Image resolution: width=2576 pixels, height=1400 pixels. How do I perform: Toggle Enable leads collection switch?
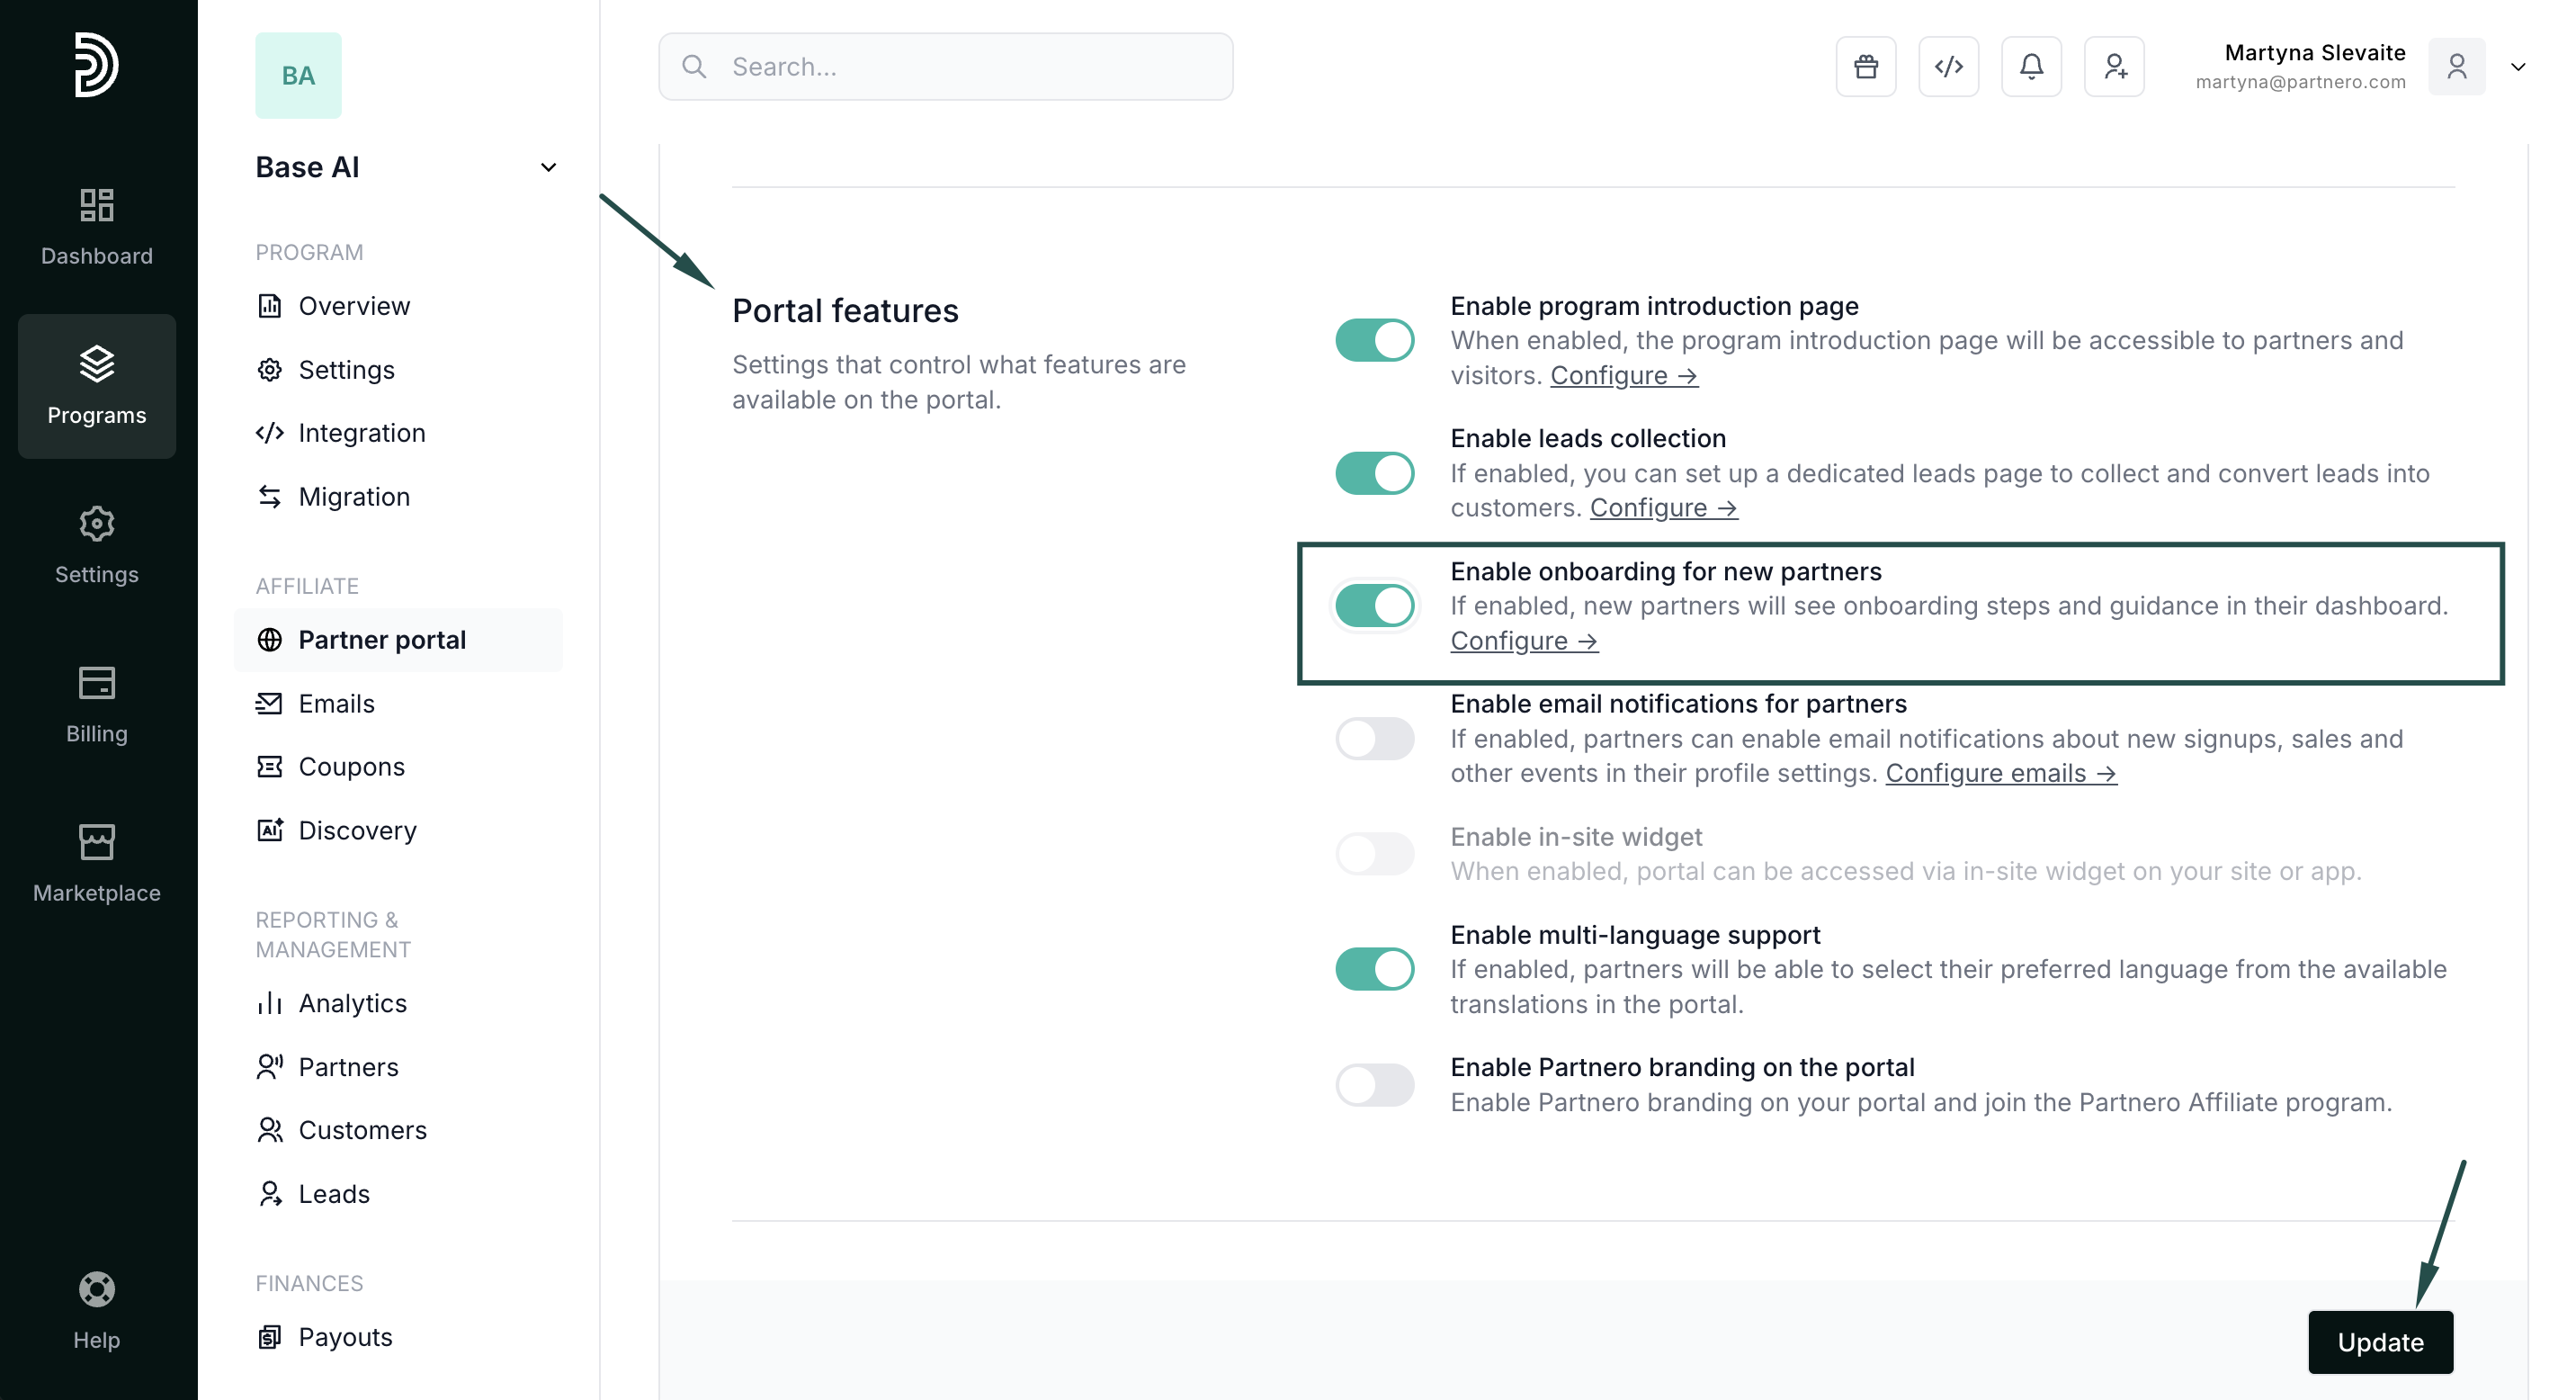click(1374, 473)
